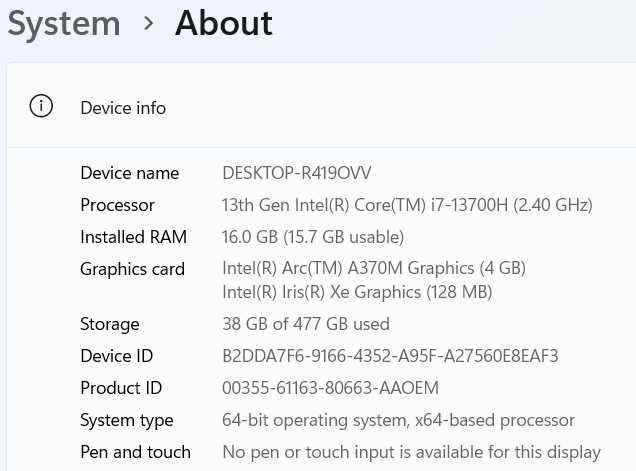
Task: Select Device ID value B2DDA7F6-9166-4352-A95F-A27560E8EAF3
Action: pos(390,356)
